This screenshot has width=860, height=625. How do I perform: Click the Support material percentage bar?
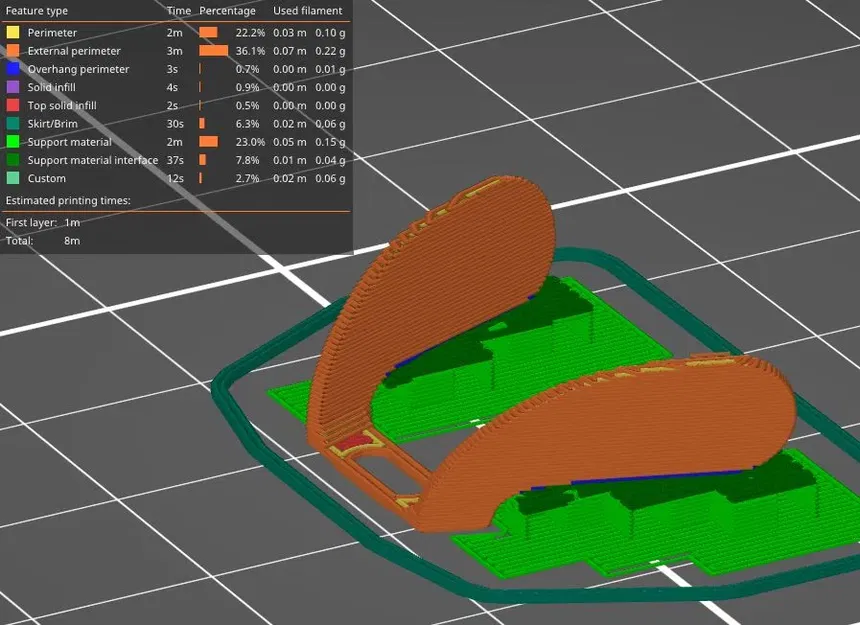tap(208, 141)
